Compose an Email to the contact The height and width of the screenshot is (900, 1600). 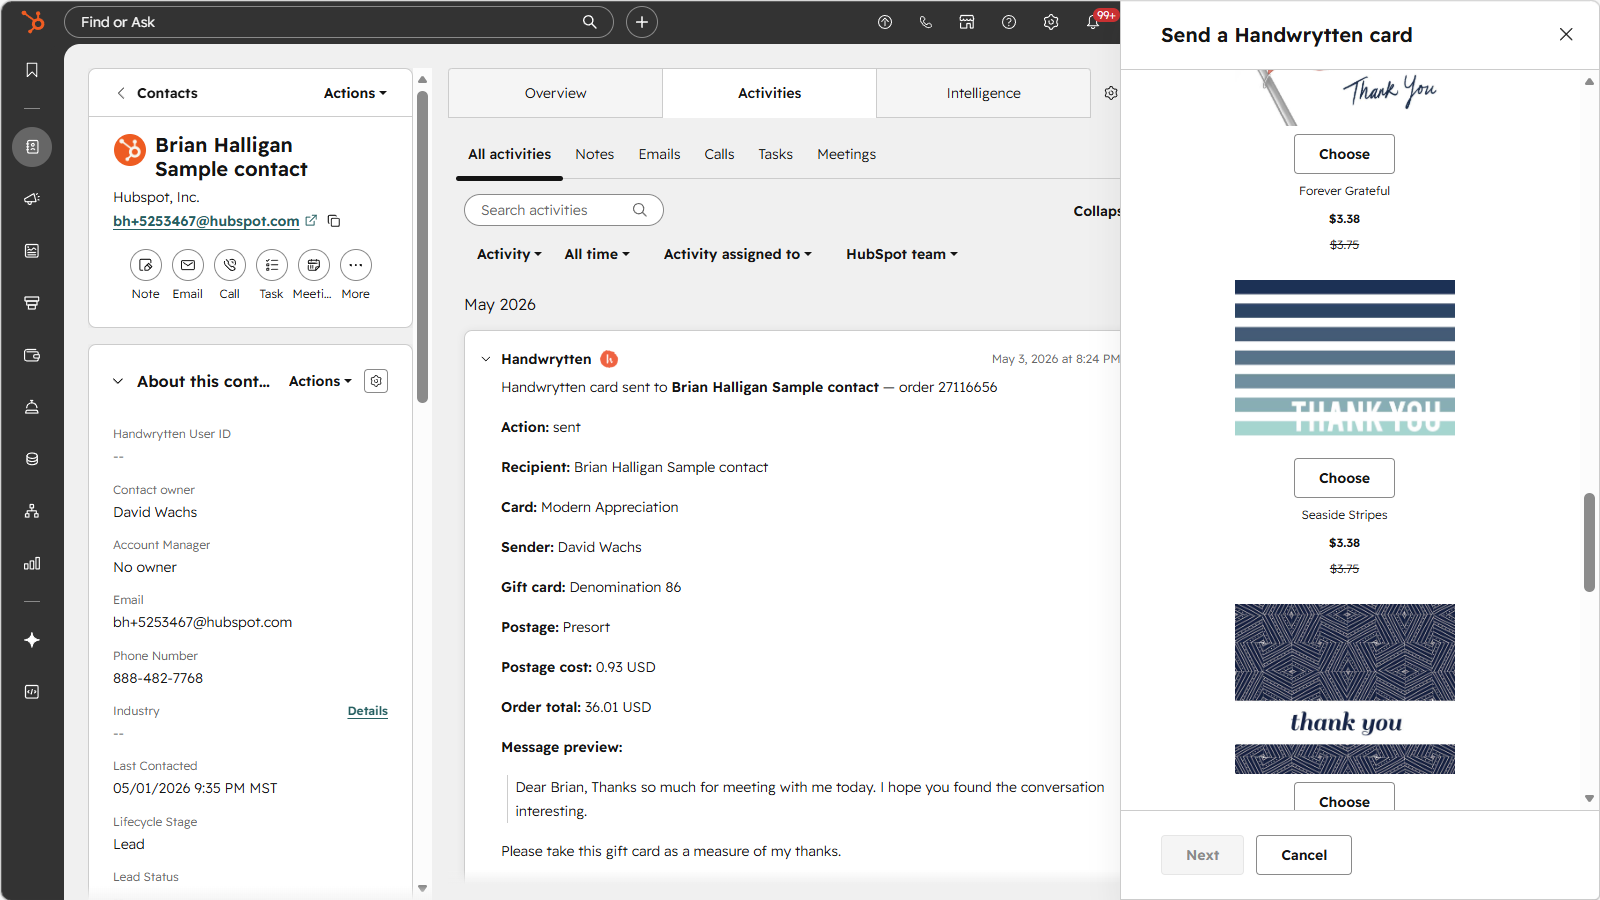[x=188, y=265]
